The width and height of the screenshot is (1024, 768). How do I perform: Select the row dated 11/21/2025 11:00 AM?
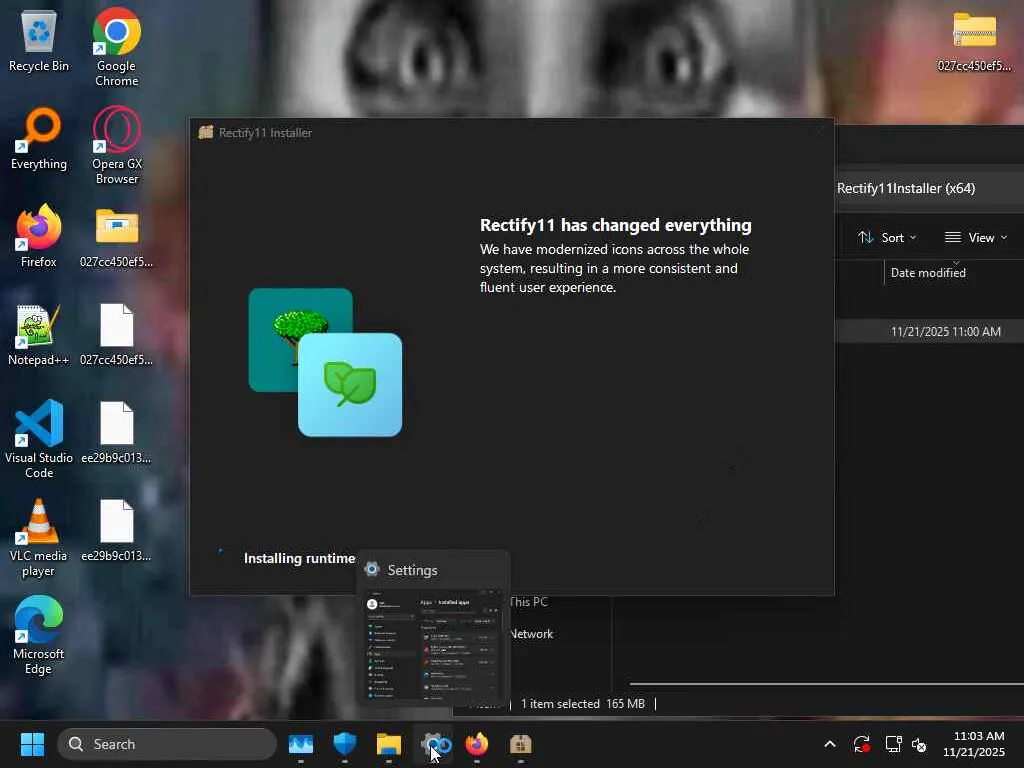(x=929, y=332)
